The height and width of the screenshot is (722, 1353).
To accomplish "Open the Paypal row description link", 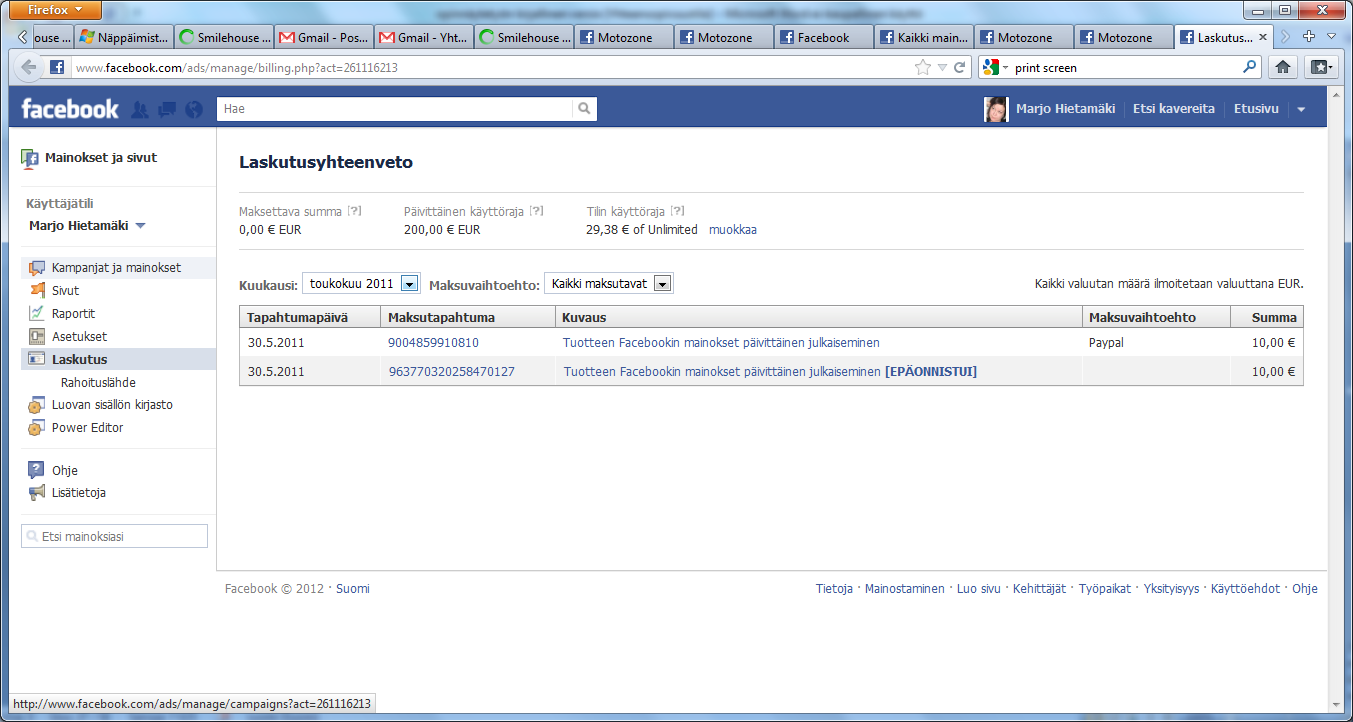I will 721,343.
